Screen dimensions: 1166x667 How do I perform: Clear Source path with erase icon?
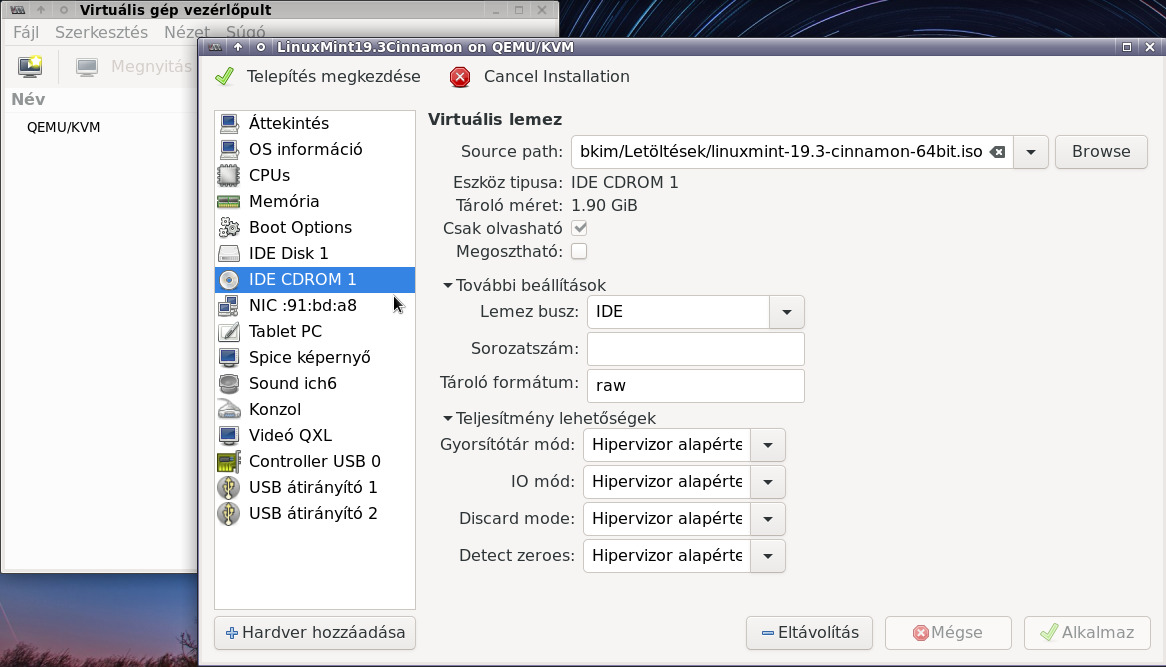(998, 152)
